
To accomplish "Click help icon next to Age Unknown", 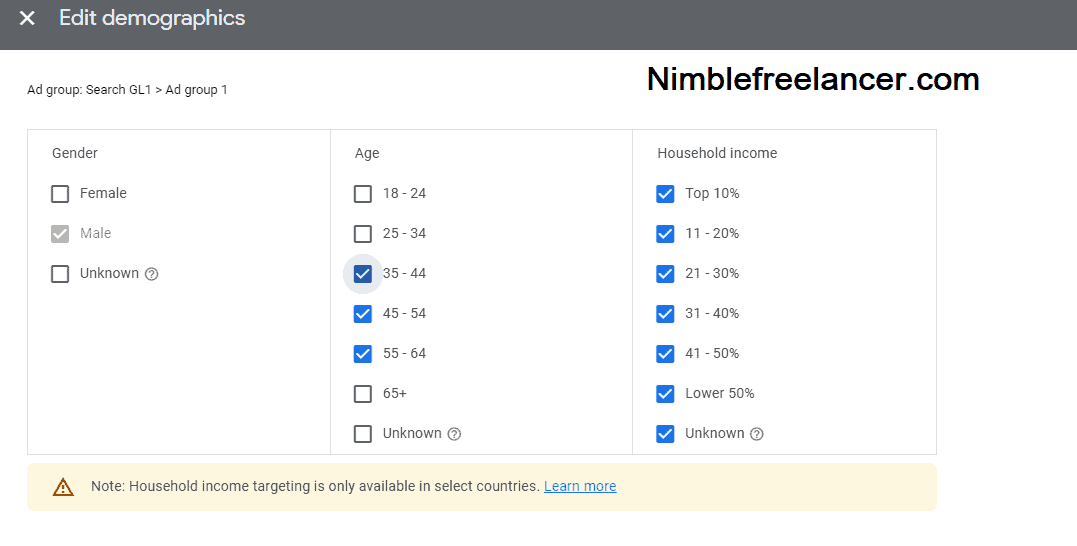I will pos(454,434).
